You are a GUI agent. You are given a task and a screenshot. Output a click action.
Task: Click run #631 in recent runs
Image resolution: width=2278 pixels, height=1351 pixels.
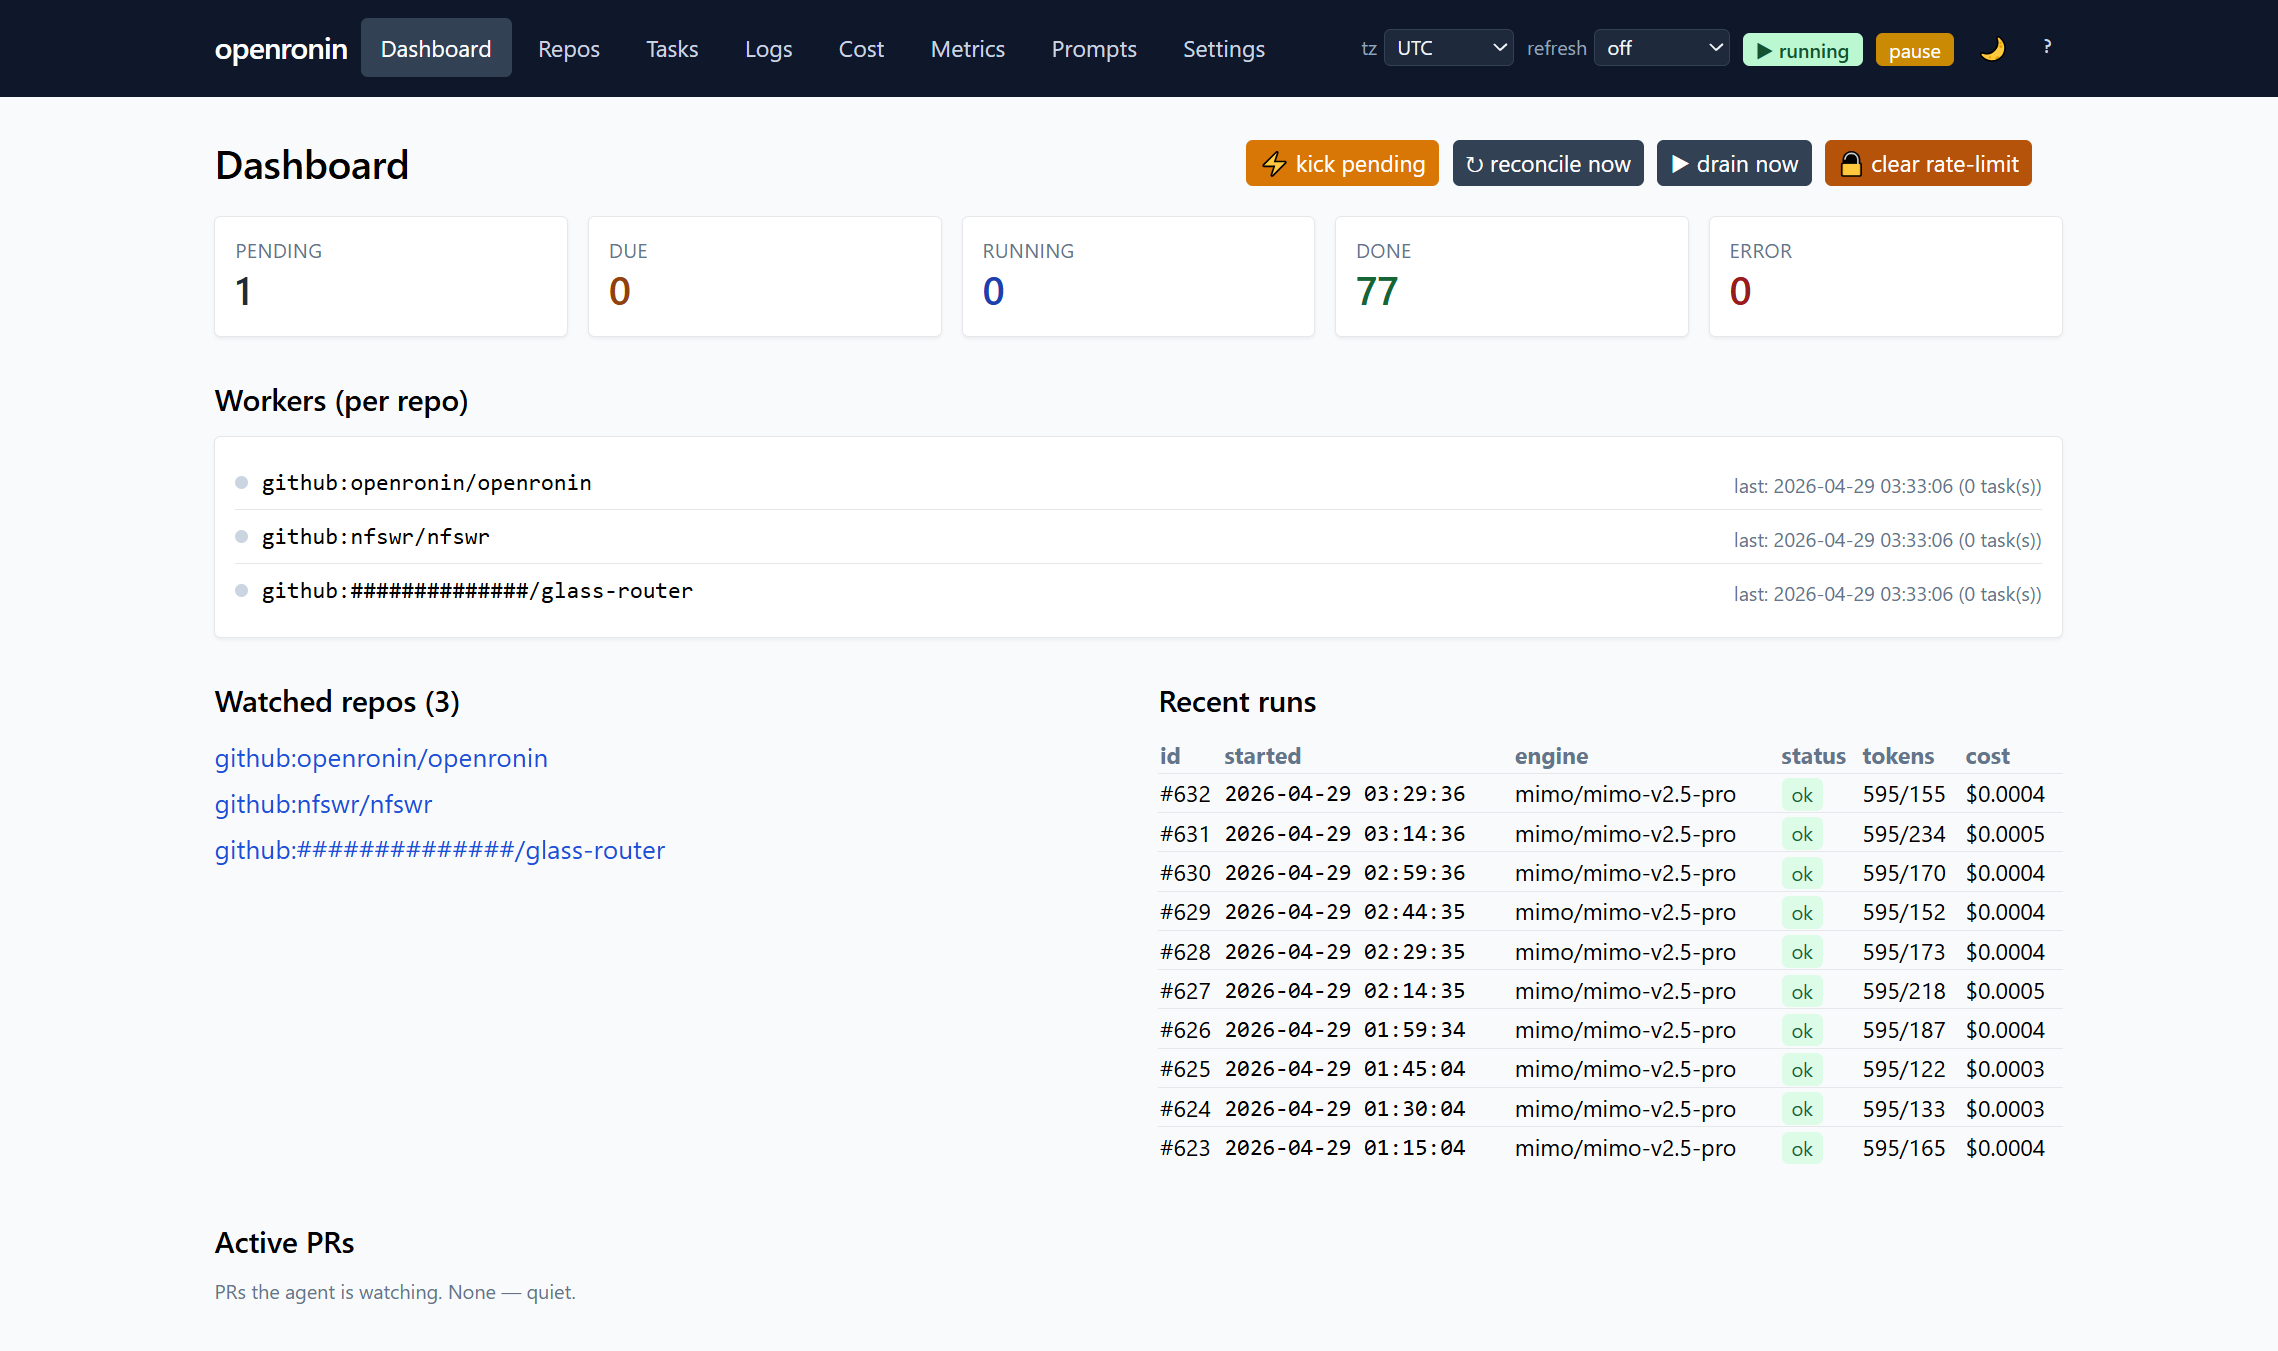click(1185, 834)
